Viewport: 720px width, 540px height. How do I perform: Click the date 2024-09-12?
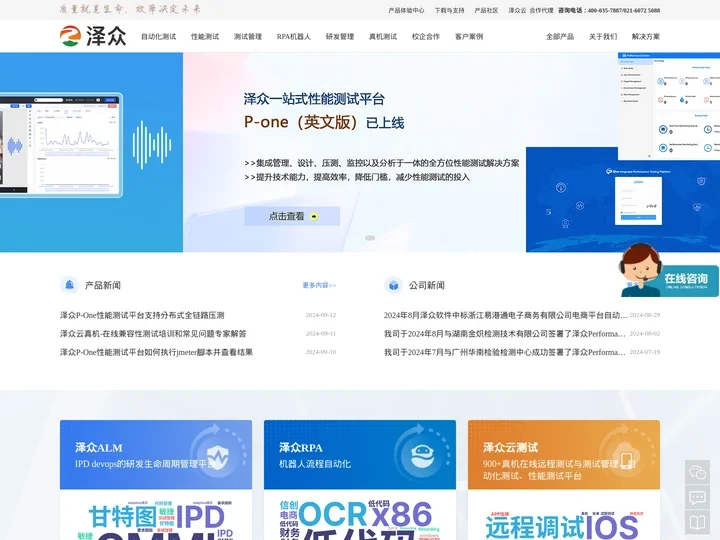pos(321,315)
